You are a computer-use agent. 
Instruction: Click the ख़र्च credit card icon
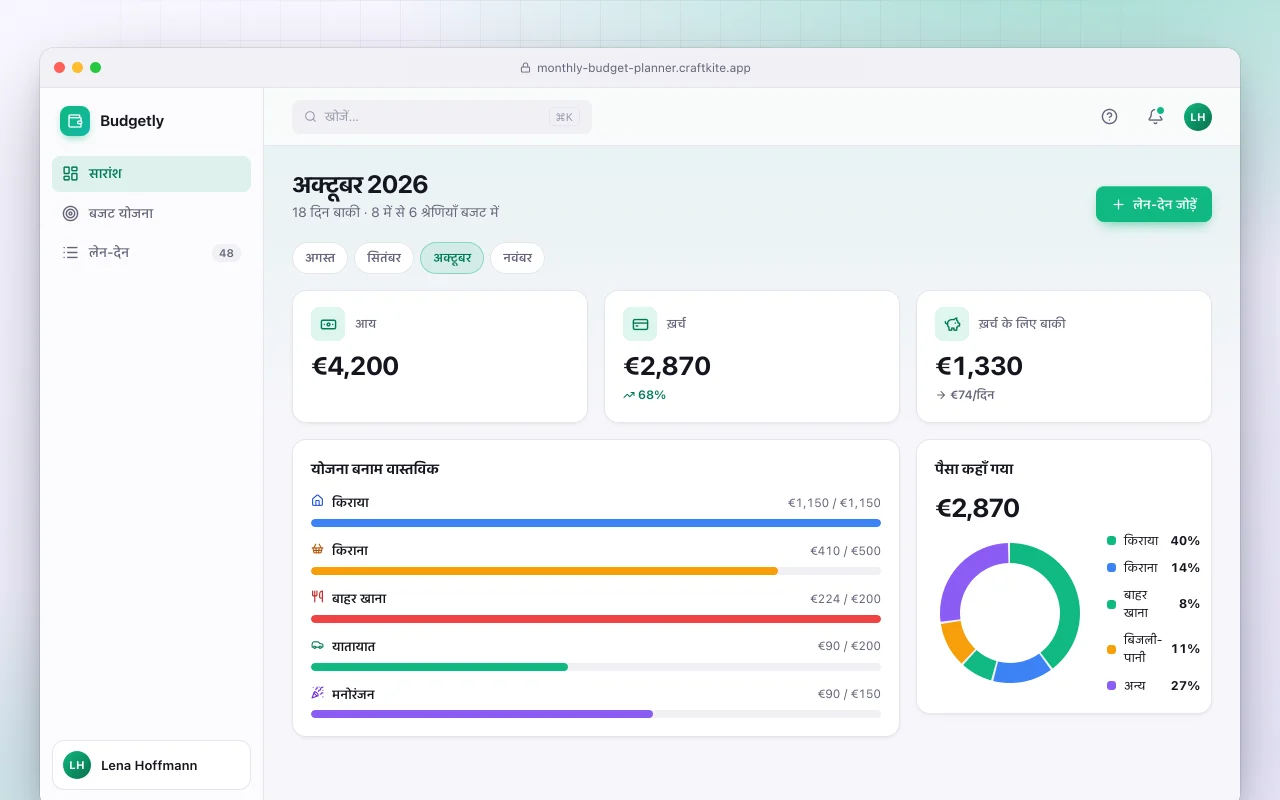tap(640, 324)
